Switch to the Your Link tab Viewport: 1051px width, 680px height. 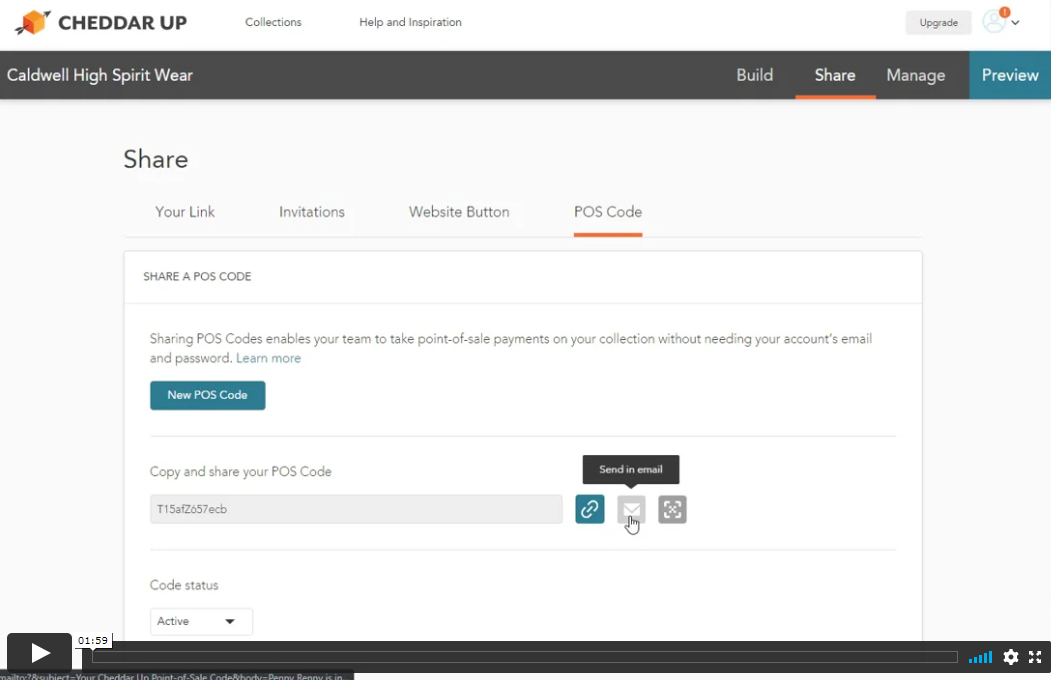pos(185,212)
